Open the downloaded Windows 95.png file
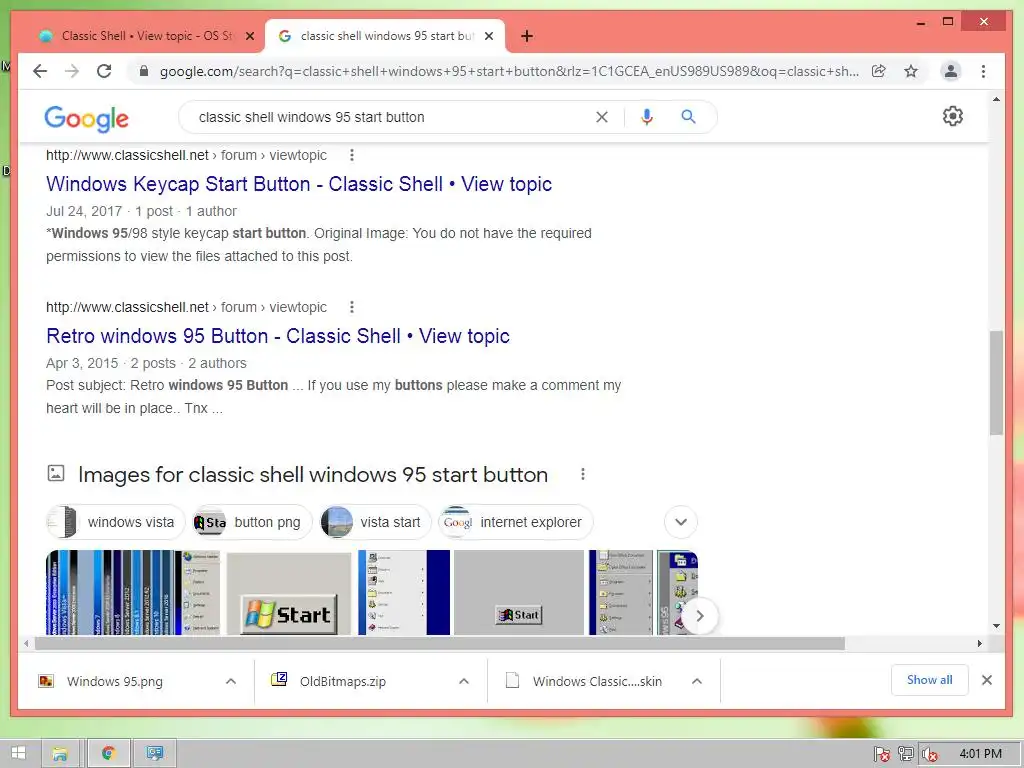Image resolution: width=1024 pixels, height=768 pixels. click(114, 681)
